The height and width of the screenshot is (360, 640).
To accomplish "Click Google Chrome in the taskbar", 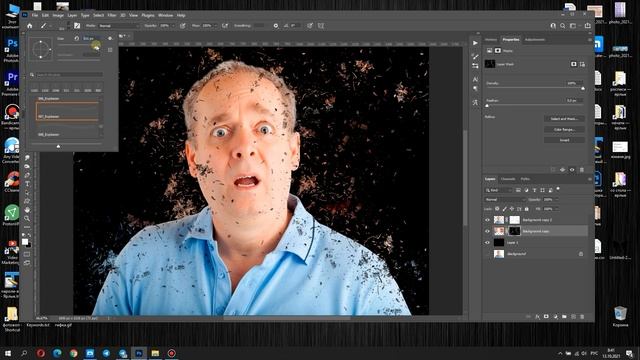I will [x=73, y=353].
